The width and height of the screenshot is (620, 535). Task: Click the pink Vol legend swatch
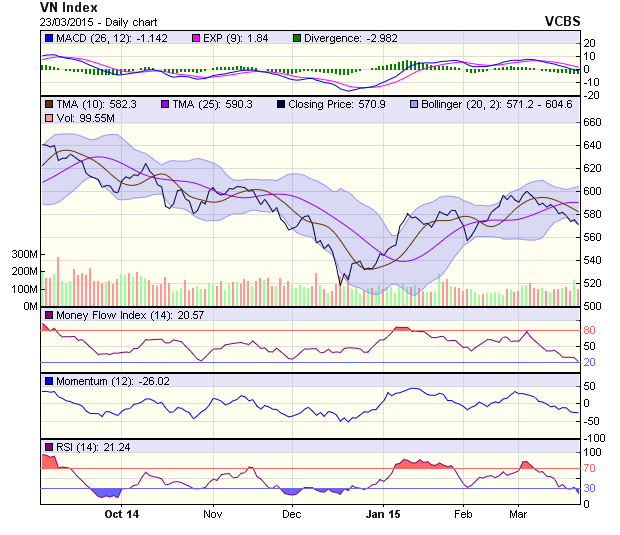(48, 119)
